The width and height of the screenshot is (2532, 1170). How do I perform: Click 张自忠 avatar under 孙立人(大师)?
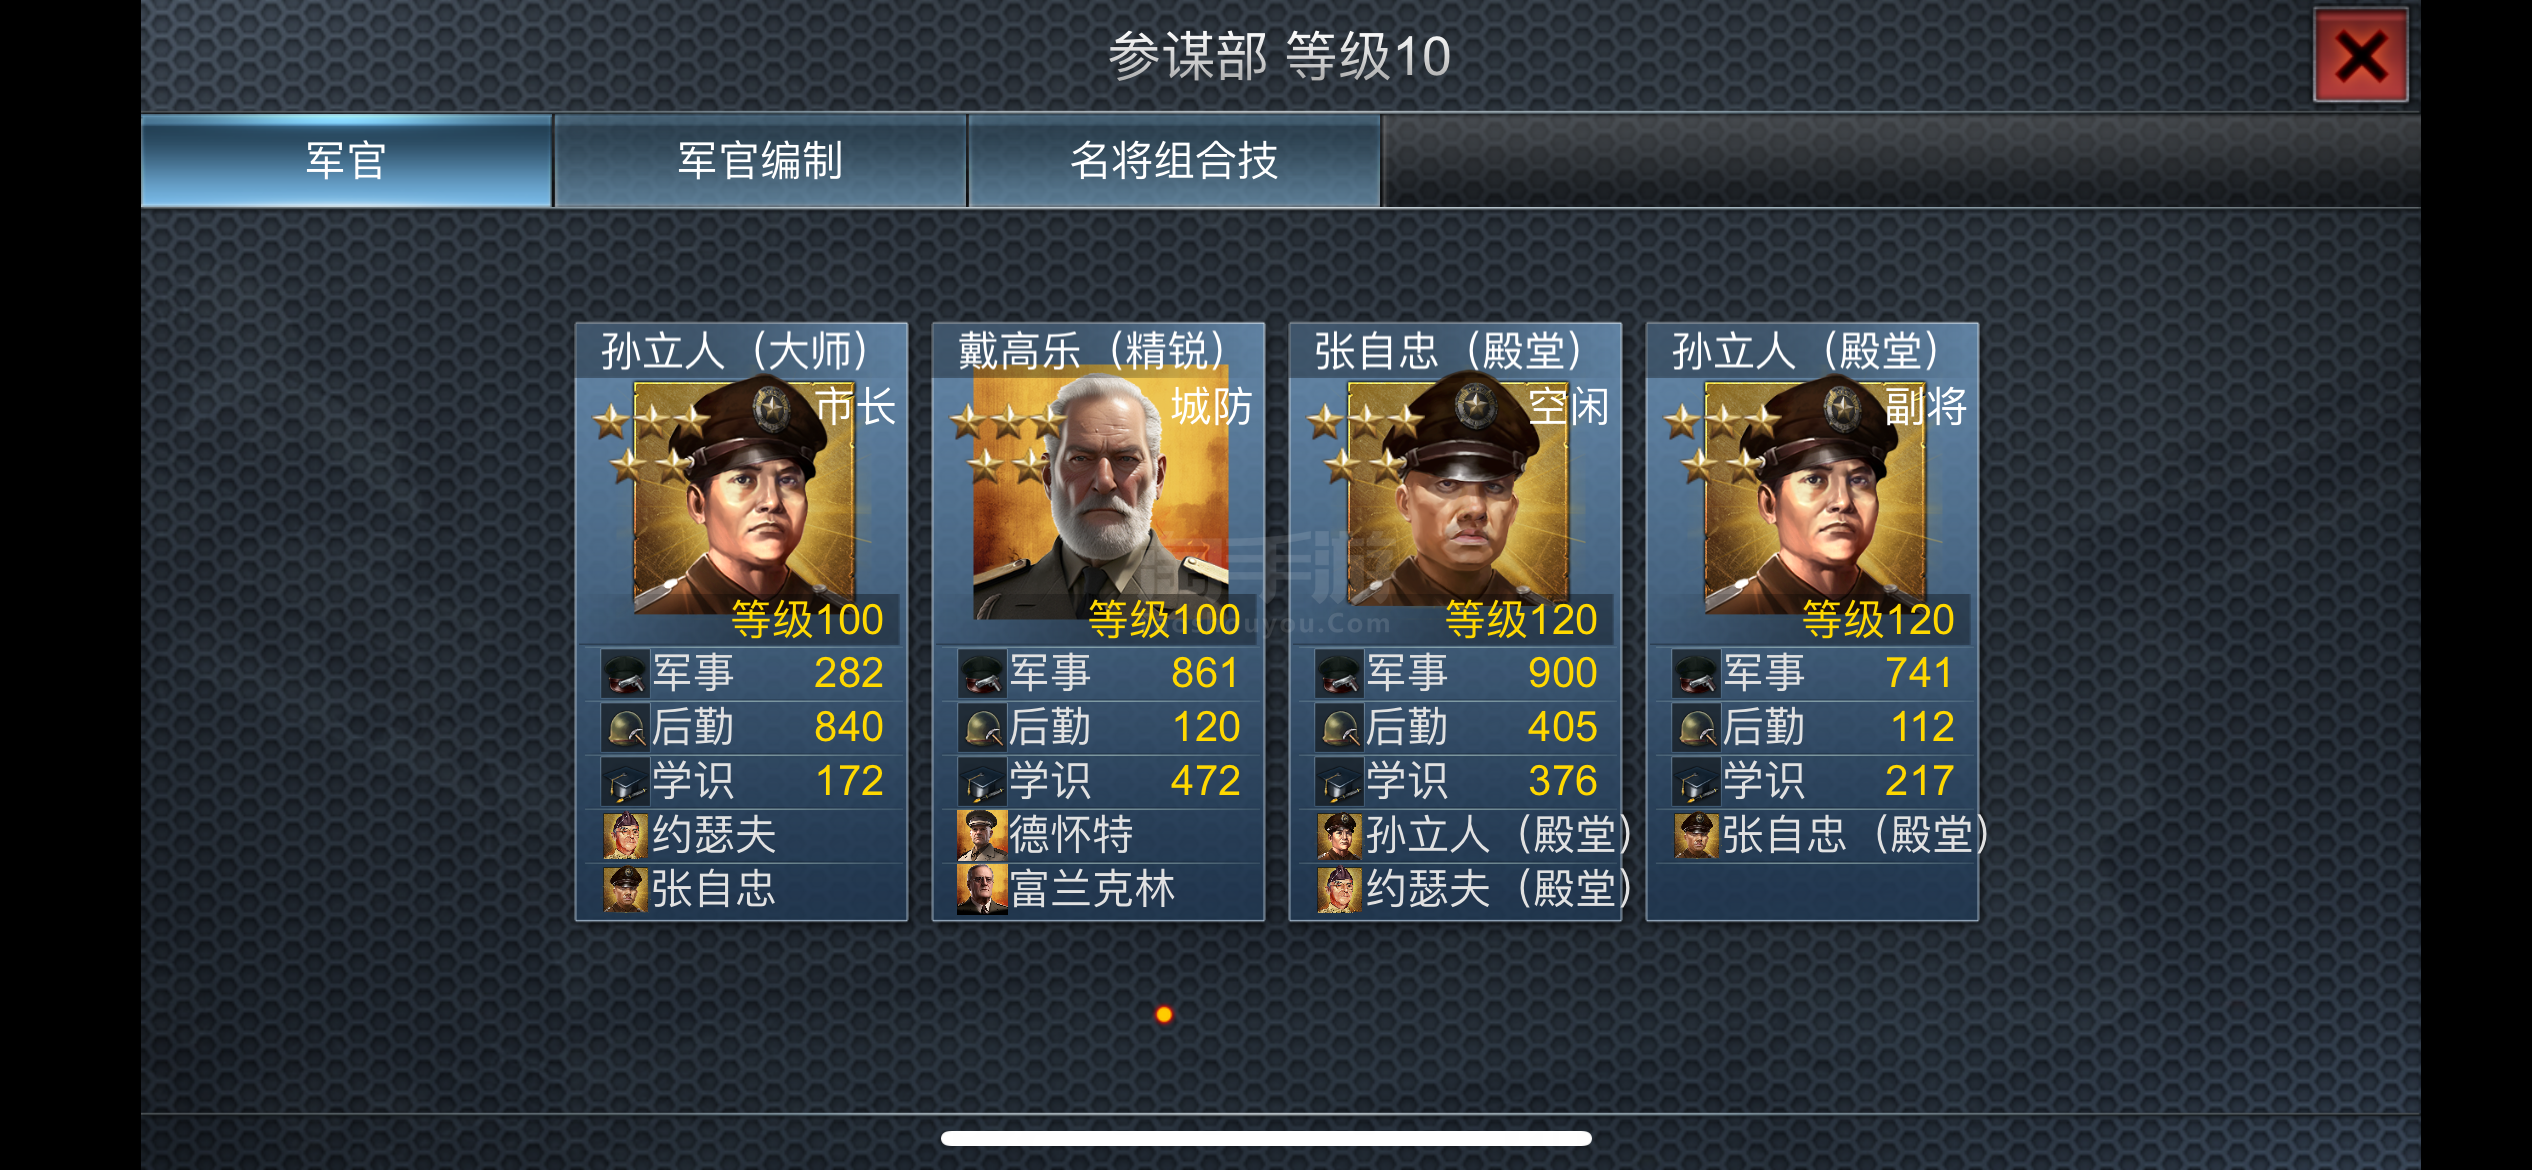tap(625, 890)
